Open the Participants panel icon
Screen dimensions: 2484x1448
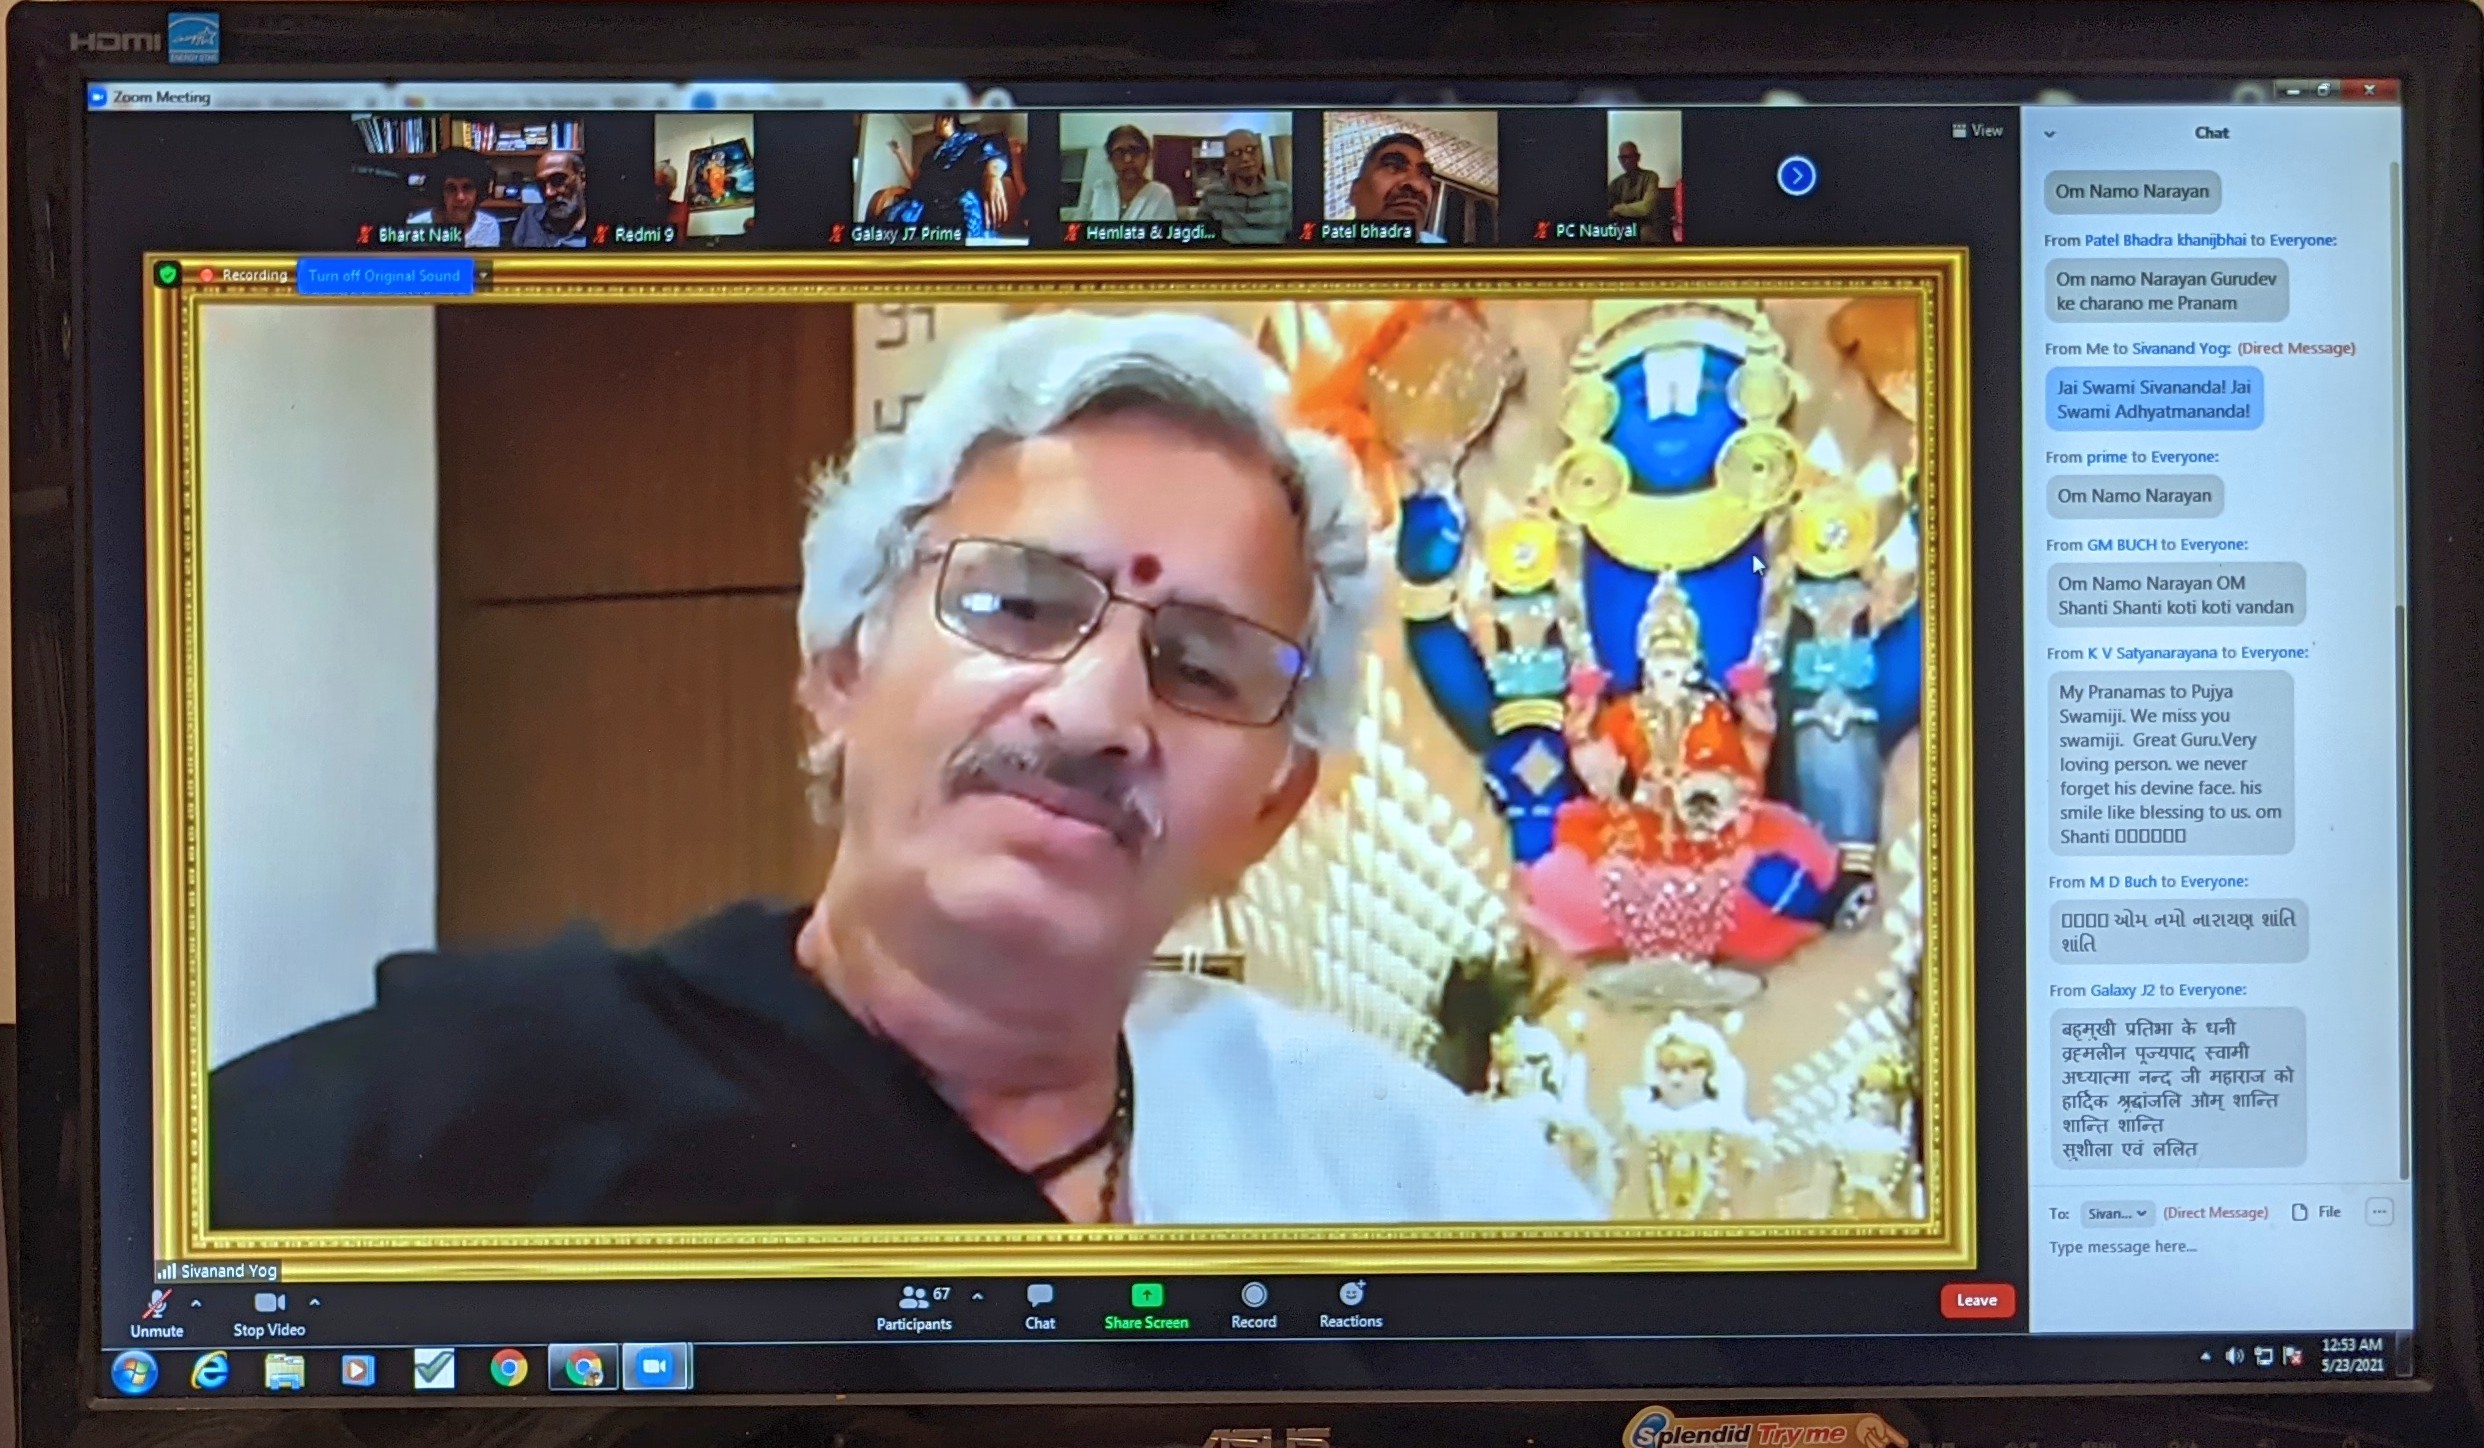[913, 1297]
